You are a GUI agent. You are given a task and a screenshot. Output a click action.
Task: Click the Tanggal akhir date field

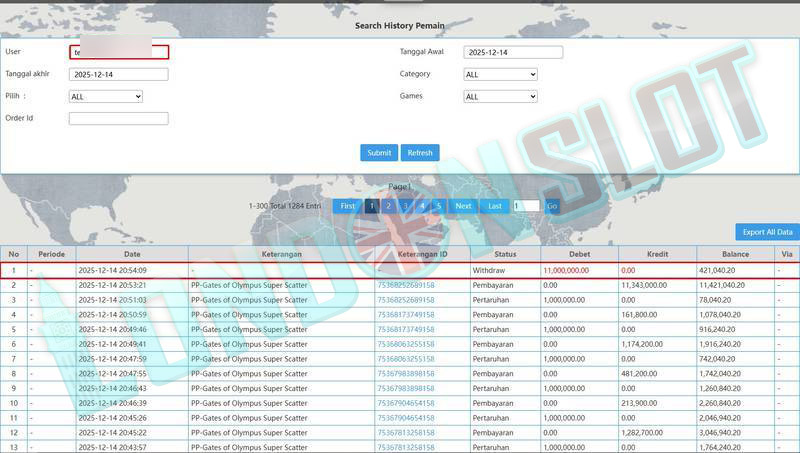pyautogui.click(x=119, y=74)
